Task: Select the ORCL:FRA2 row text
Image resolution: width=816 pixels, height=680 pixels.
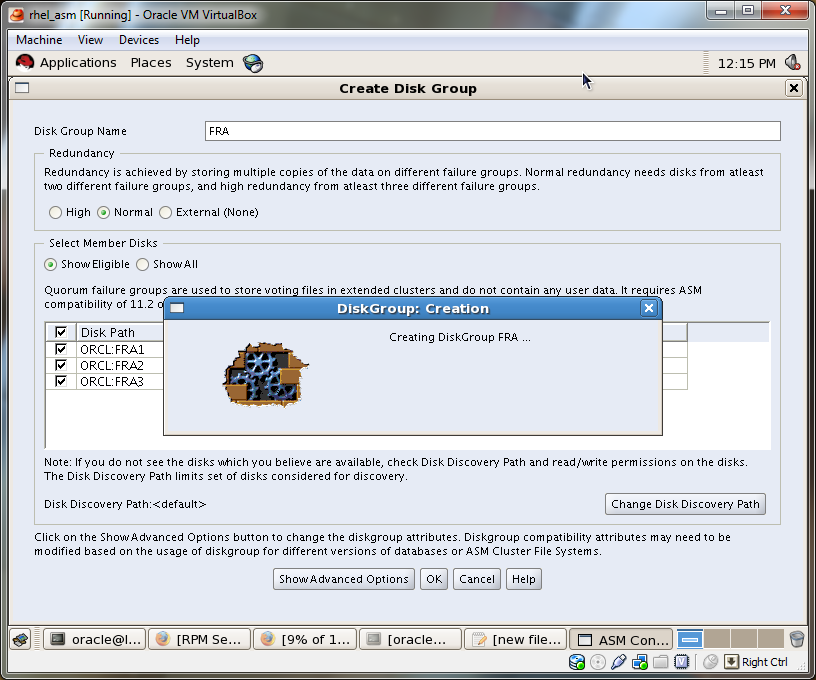Action: [112, 365]
